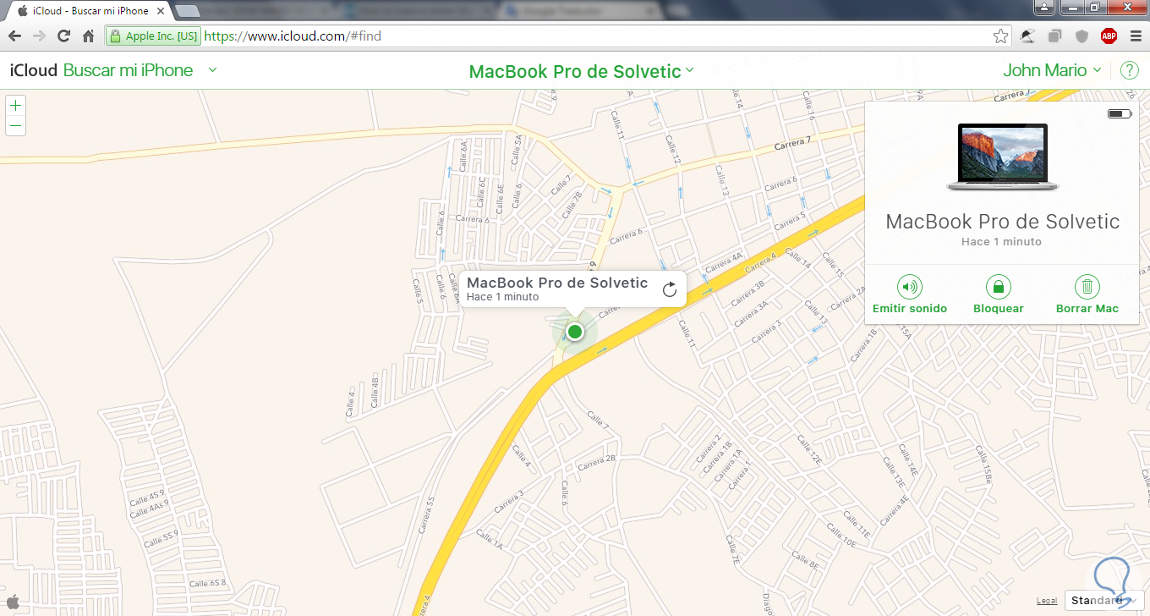
Task: Zoom in on the map
Action: pos(15,106)
